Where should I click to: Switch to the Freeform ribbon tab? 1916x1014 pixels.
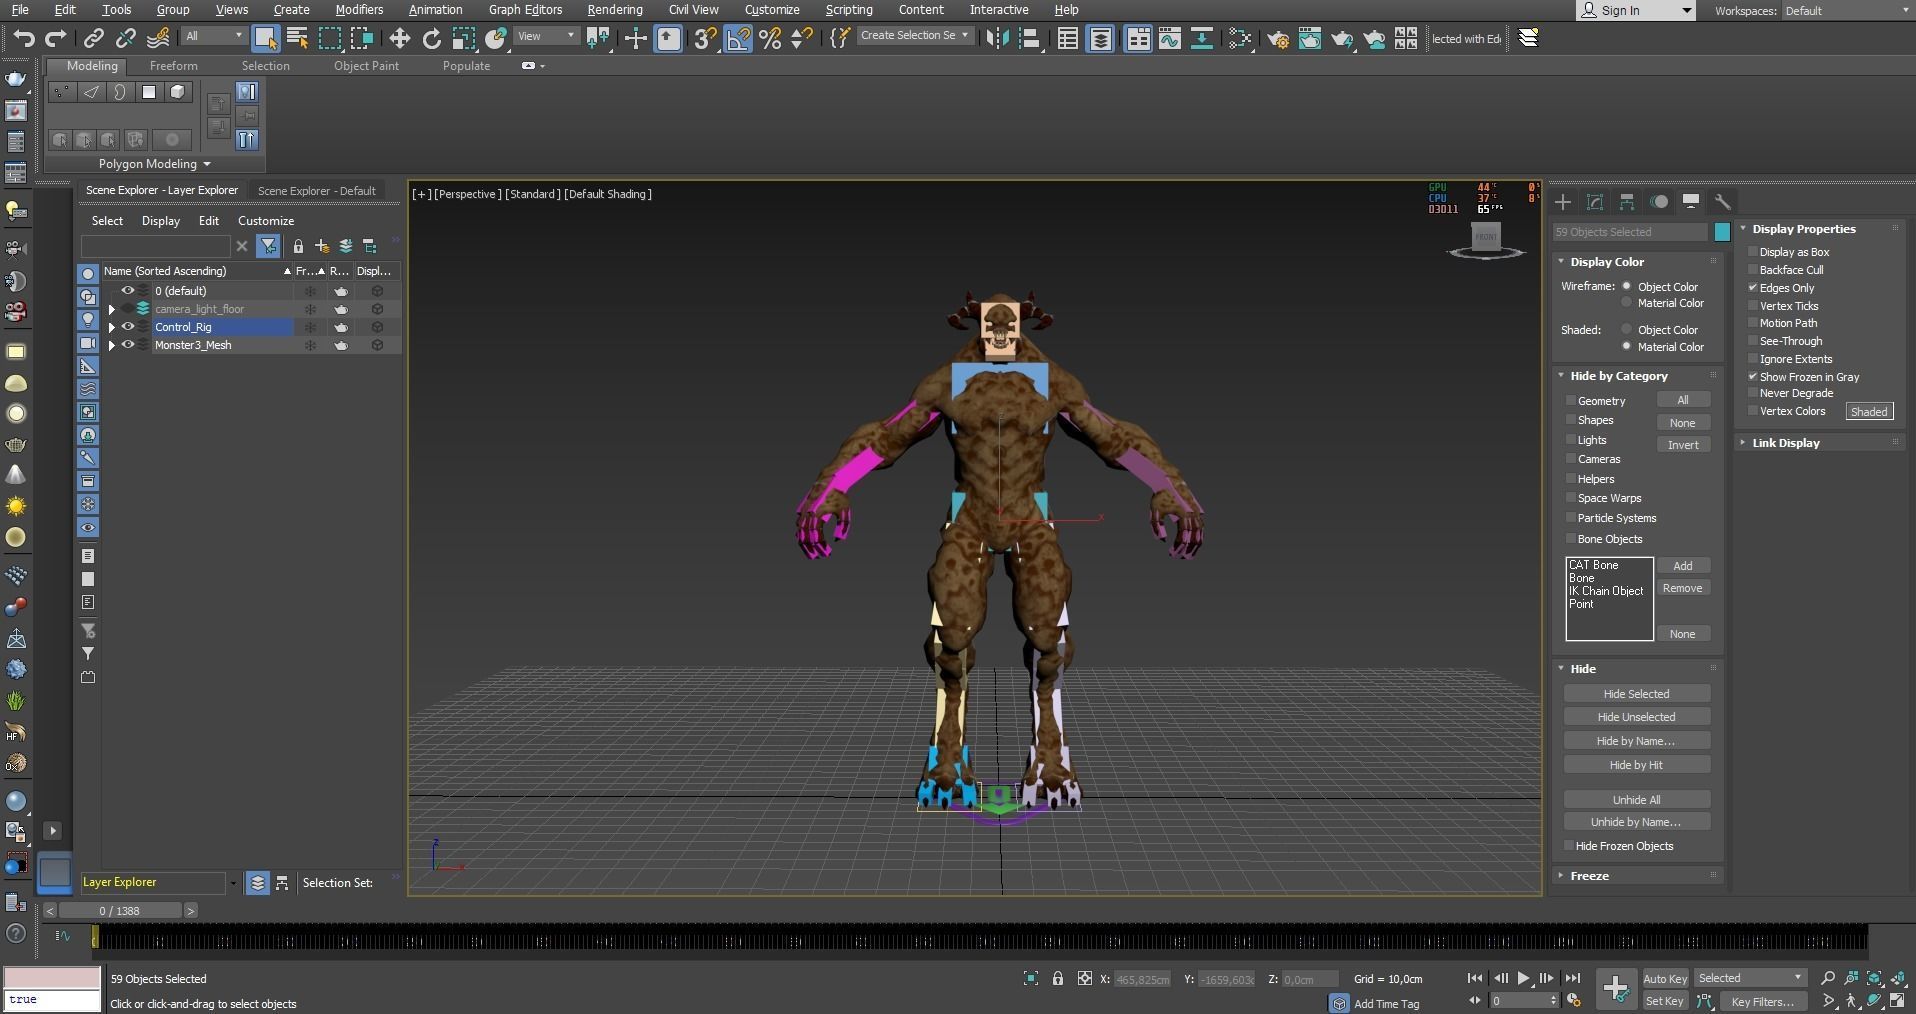coord(174,66)
